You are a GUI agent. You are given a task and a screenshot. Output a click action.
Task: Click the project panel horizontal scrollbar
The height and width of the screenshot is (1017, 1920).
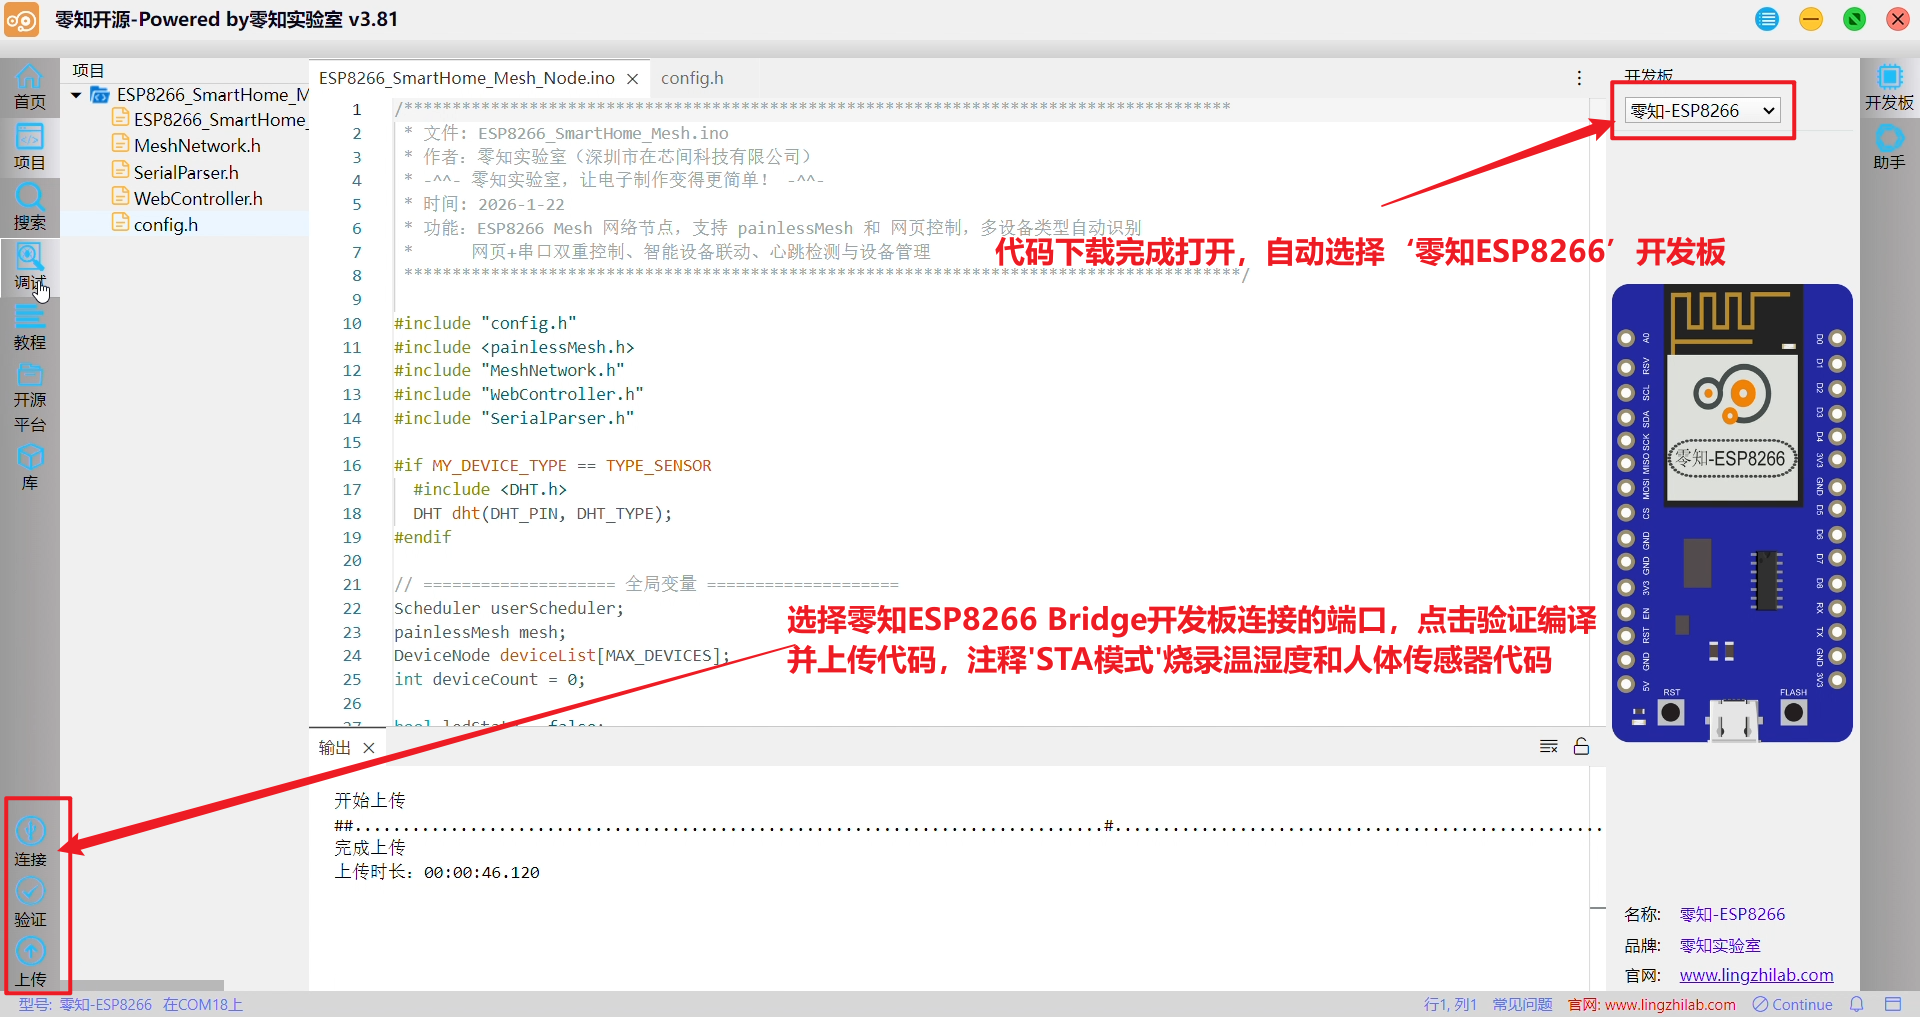[x=142, y=985]
